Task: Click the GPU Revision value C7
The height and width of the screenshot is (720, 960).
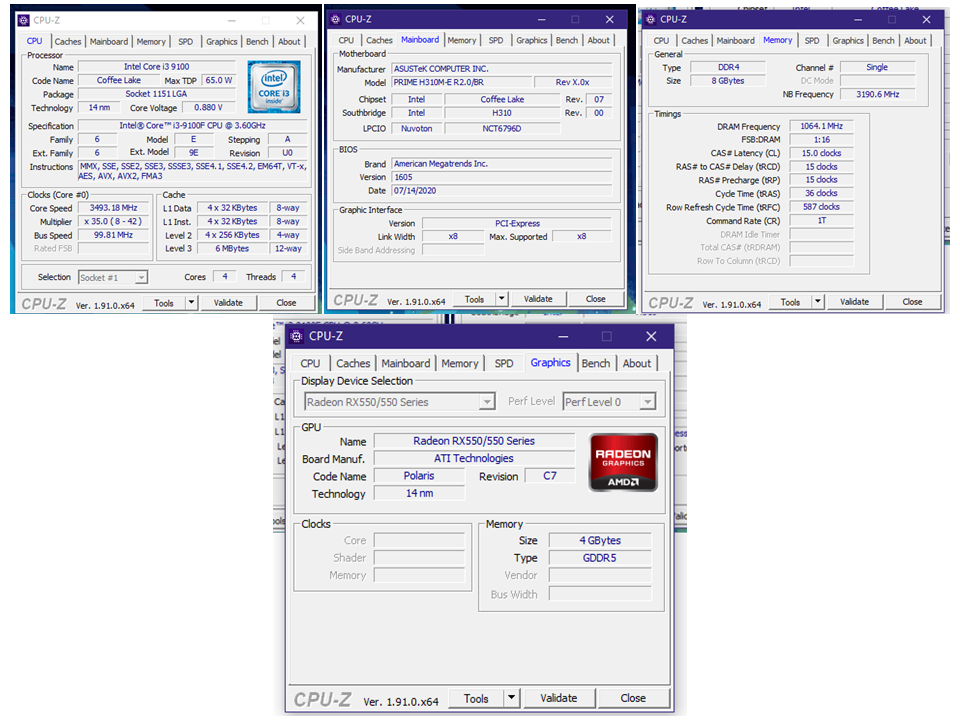Action: pyautogui.click(x=550, y=476)
